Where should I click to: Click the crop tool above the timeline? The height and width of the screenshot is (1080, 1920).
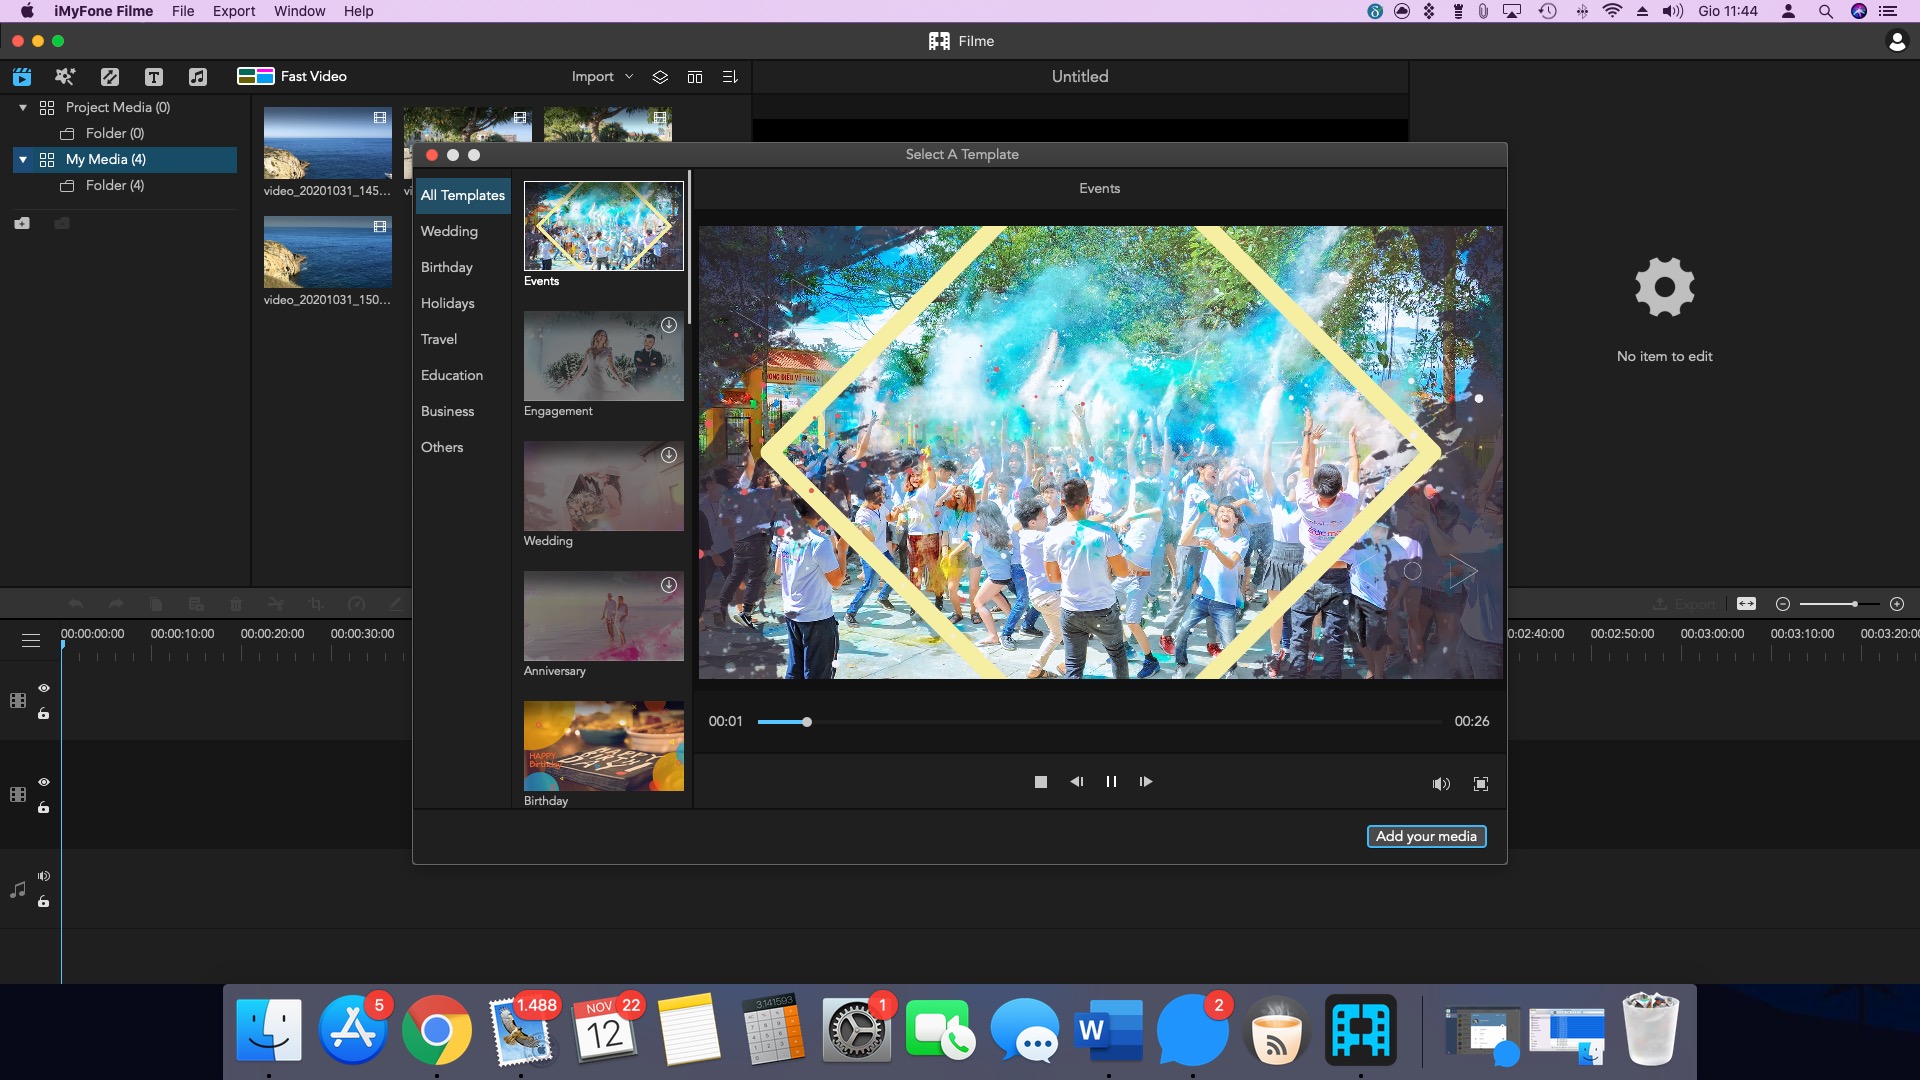(x=316, y=604)
